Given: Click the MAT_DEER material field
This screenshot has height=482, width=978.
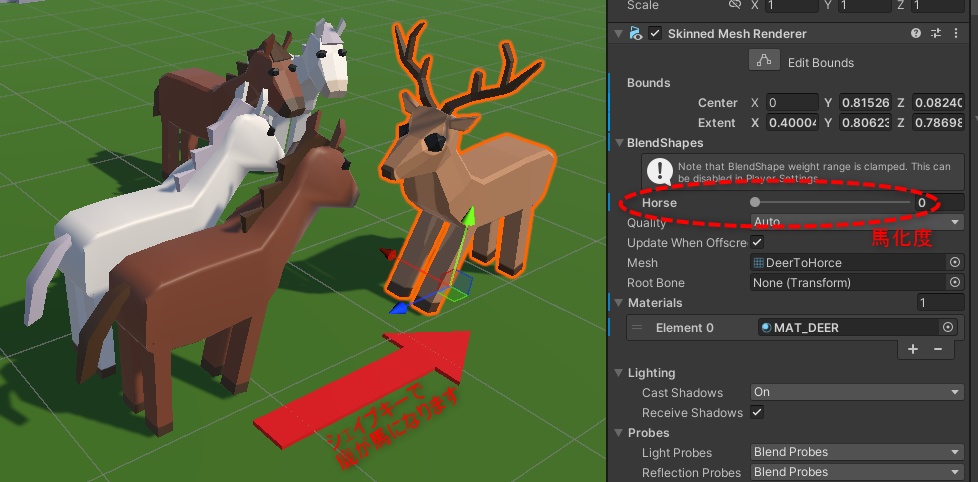Looking at the screenshot, I should [x=849, y=327].
